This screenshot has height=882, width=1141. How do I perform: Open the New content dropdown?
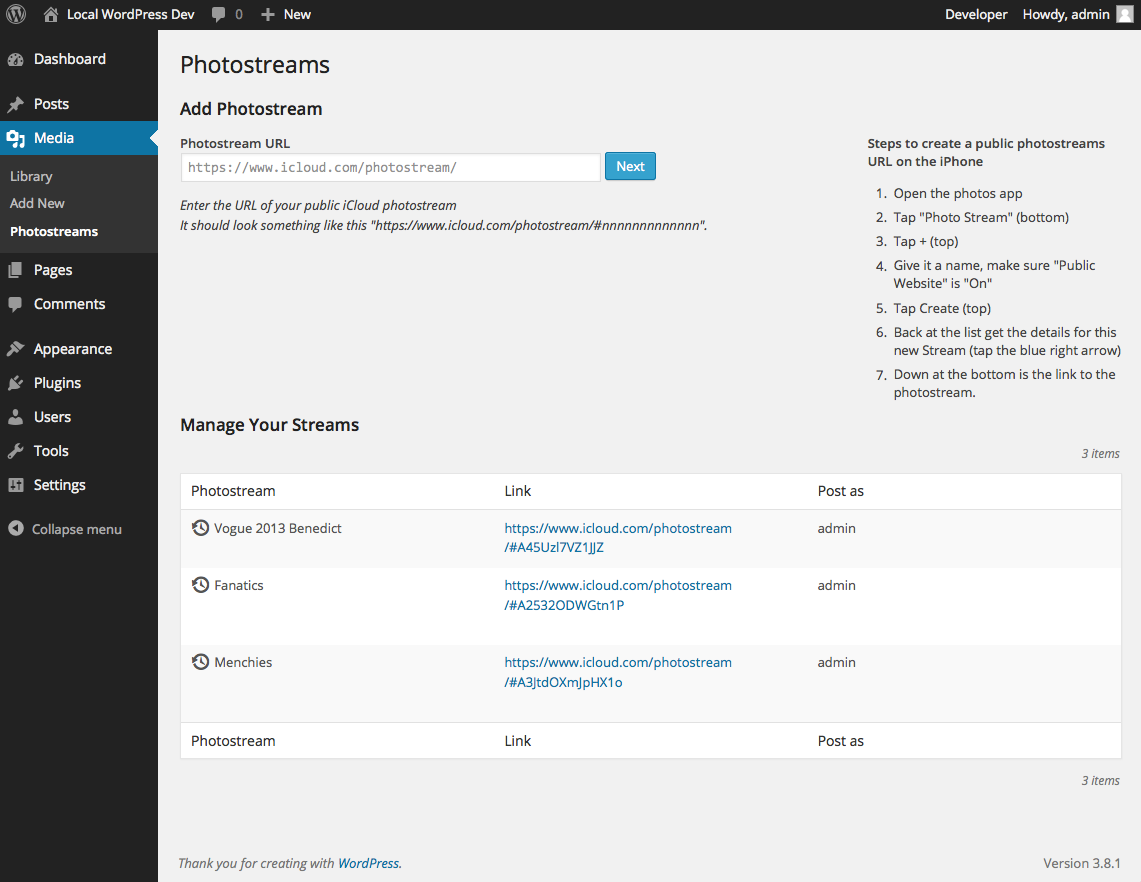(x=286, y=14)
